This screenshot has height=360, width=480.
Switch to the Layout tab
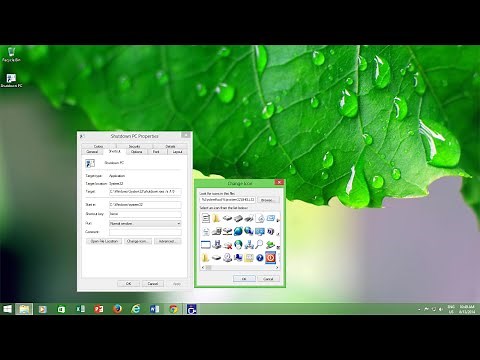coord(177,152)
